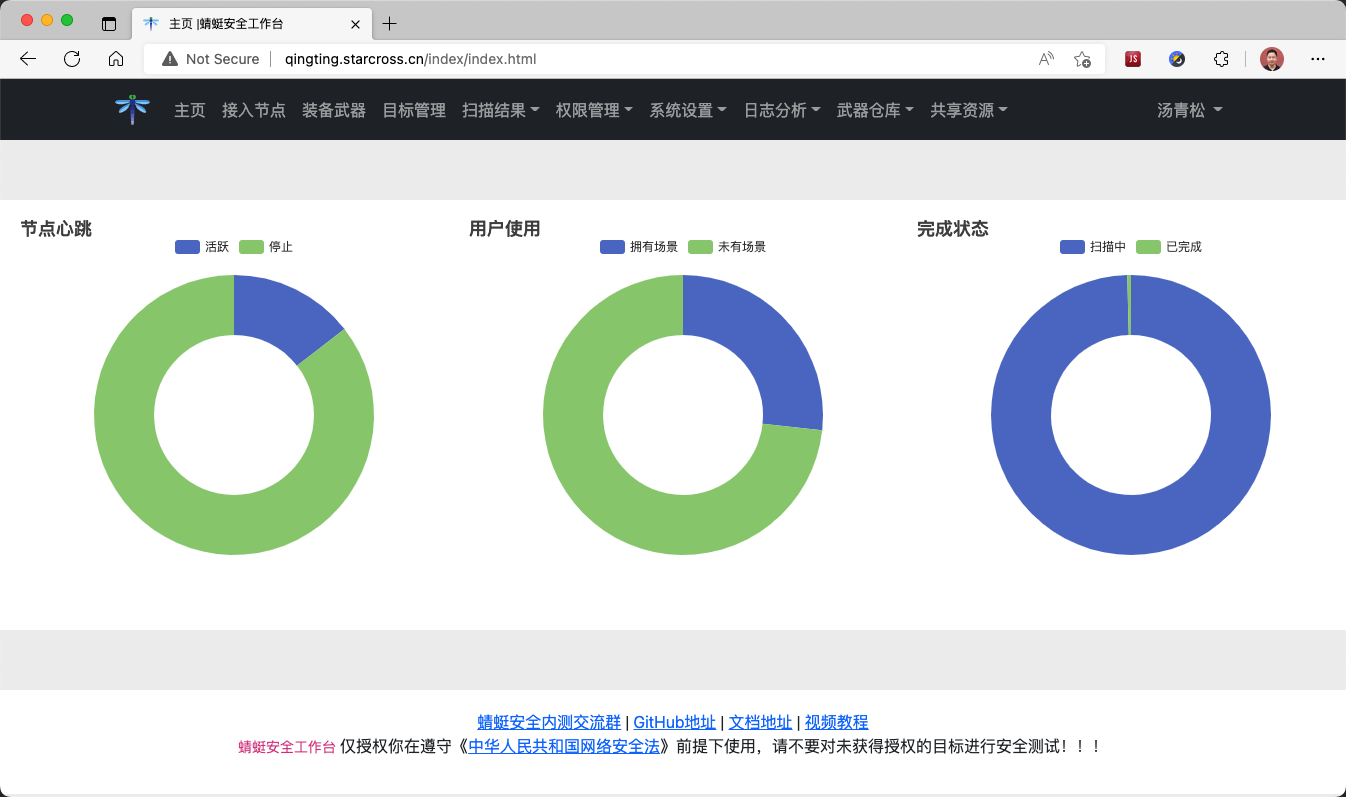The width and height of the screenshot is (1346, 797).
Task: Refresh the page with the reload icon
Action: click(71, 59)
